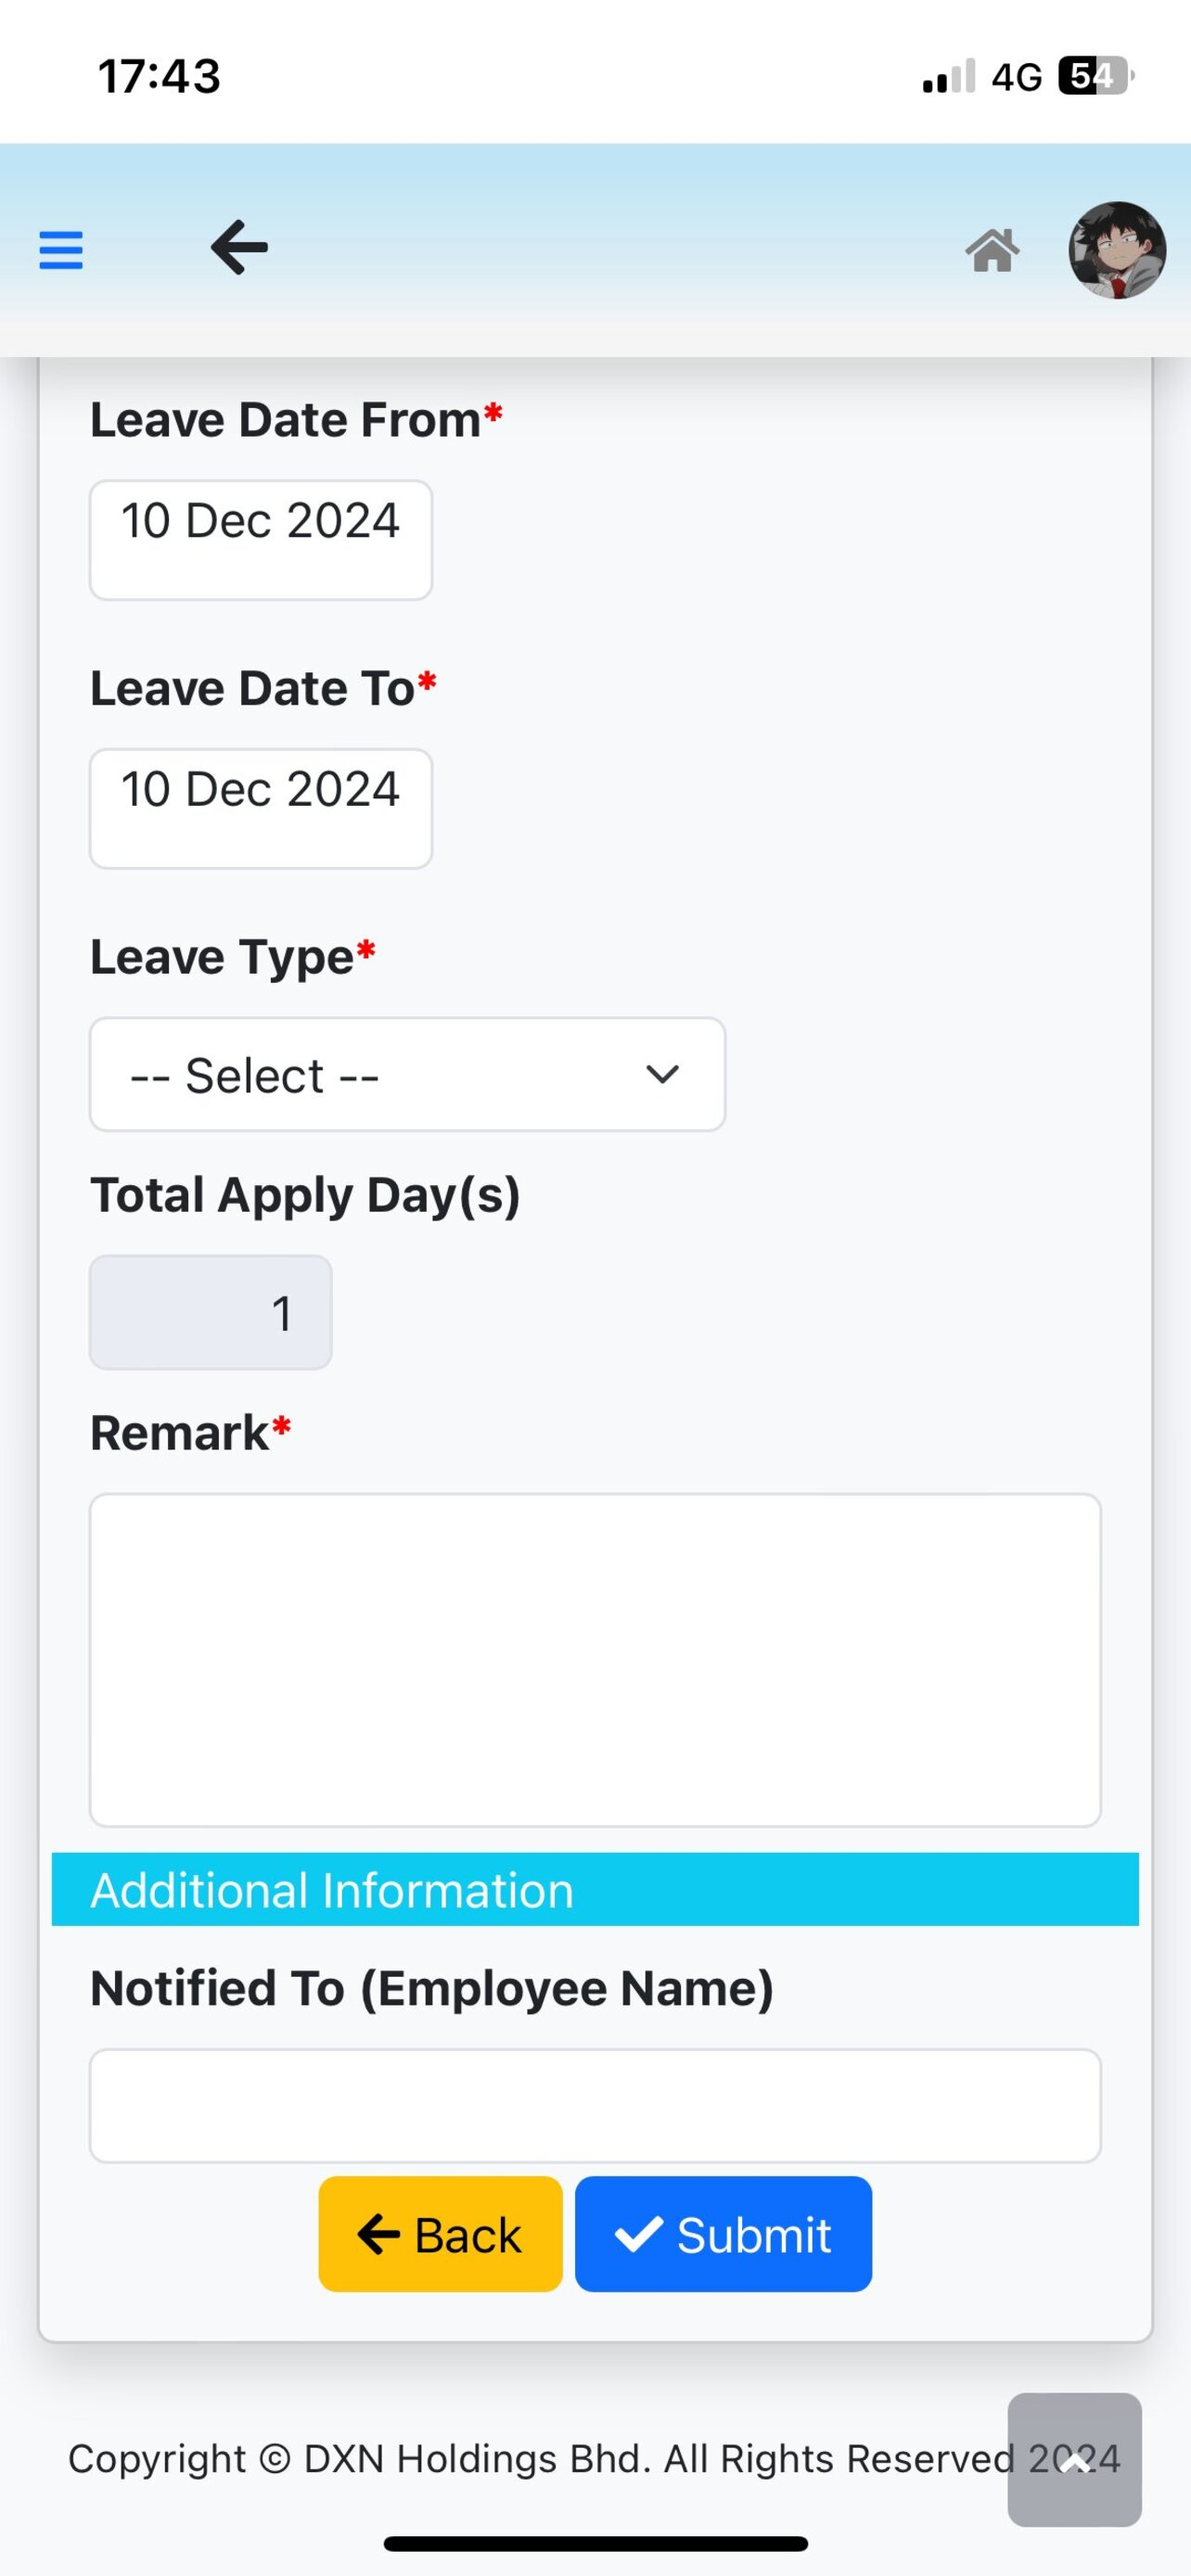Focus the Notified To employee name field
The image size is (1191, 2576).
[x=595, y=2105]
